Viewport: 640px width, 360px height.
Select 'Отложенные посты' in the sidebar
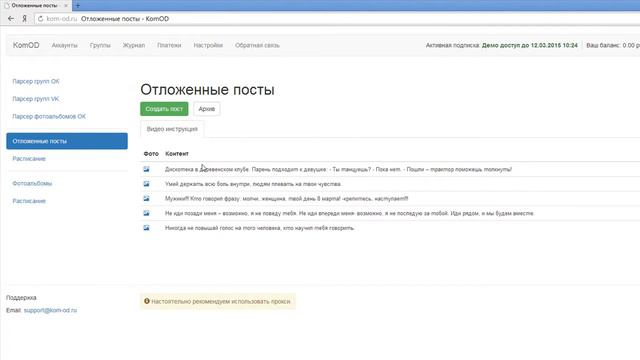pyautogui.click(x=67, y=141)
